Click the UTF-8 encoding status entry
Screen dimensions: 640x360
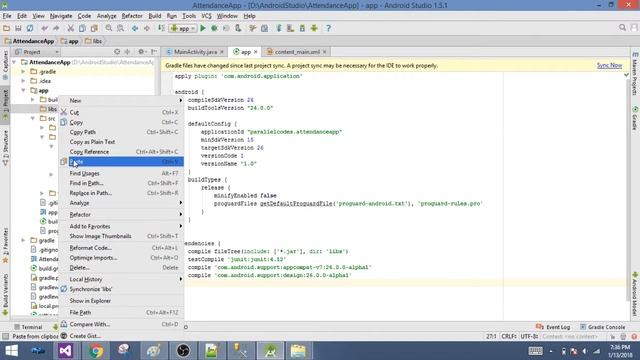(x=529, y=336)
